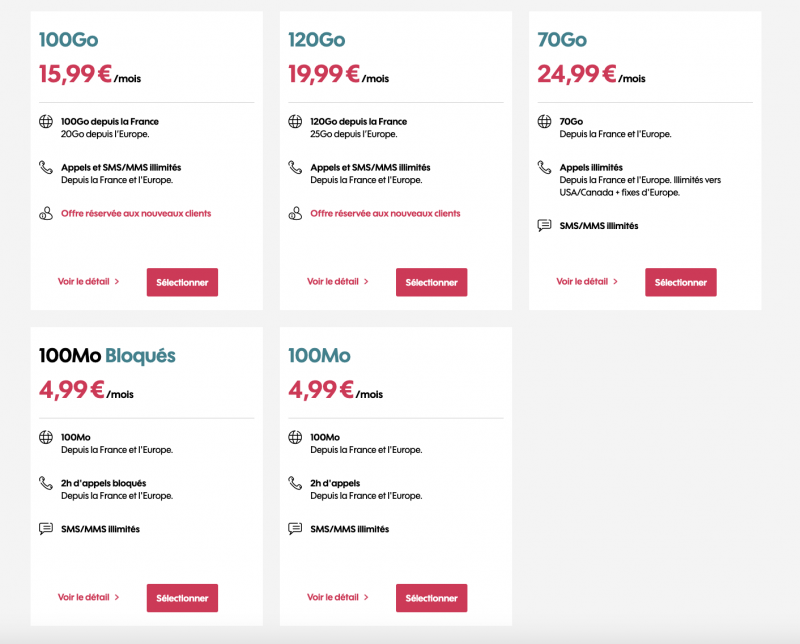
Task: Click the SMS bubble icon in the 100Mo Bloqués plan
Action: [x=45, y=529]
